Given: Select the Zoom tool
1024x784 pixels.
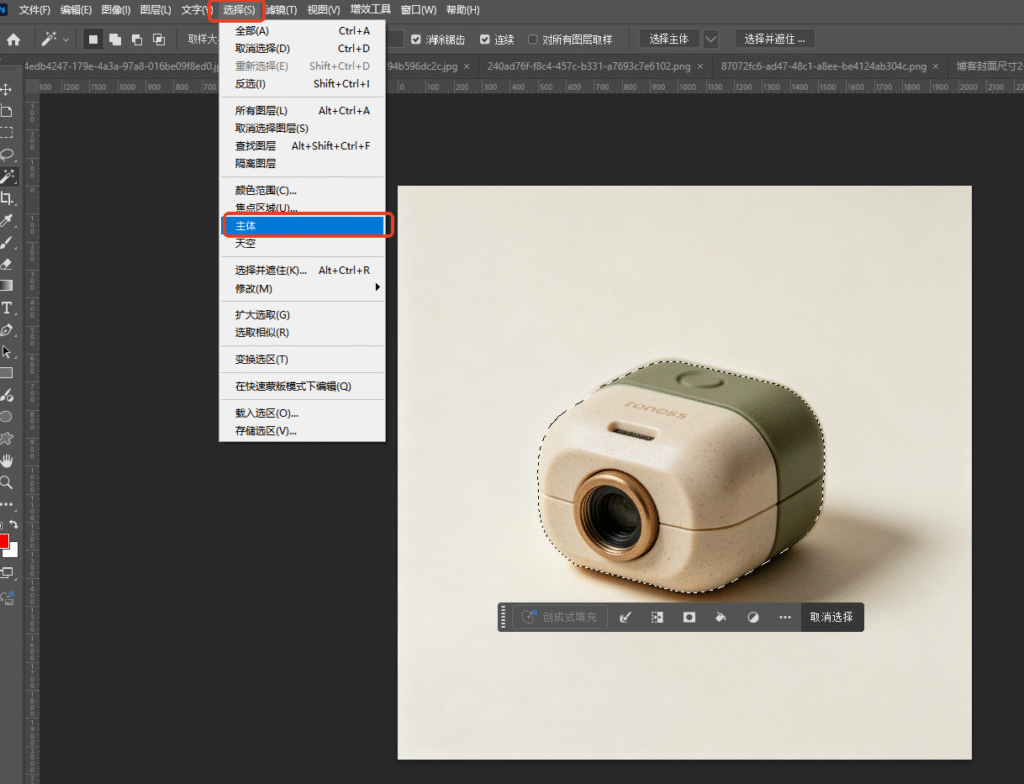Looking at the screenshot, I should coord(7,483).
